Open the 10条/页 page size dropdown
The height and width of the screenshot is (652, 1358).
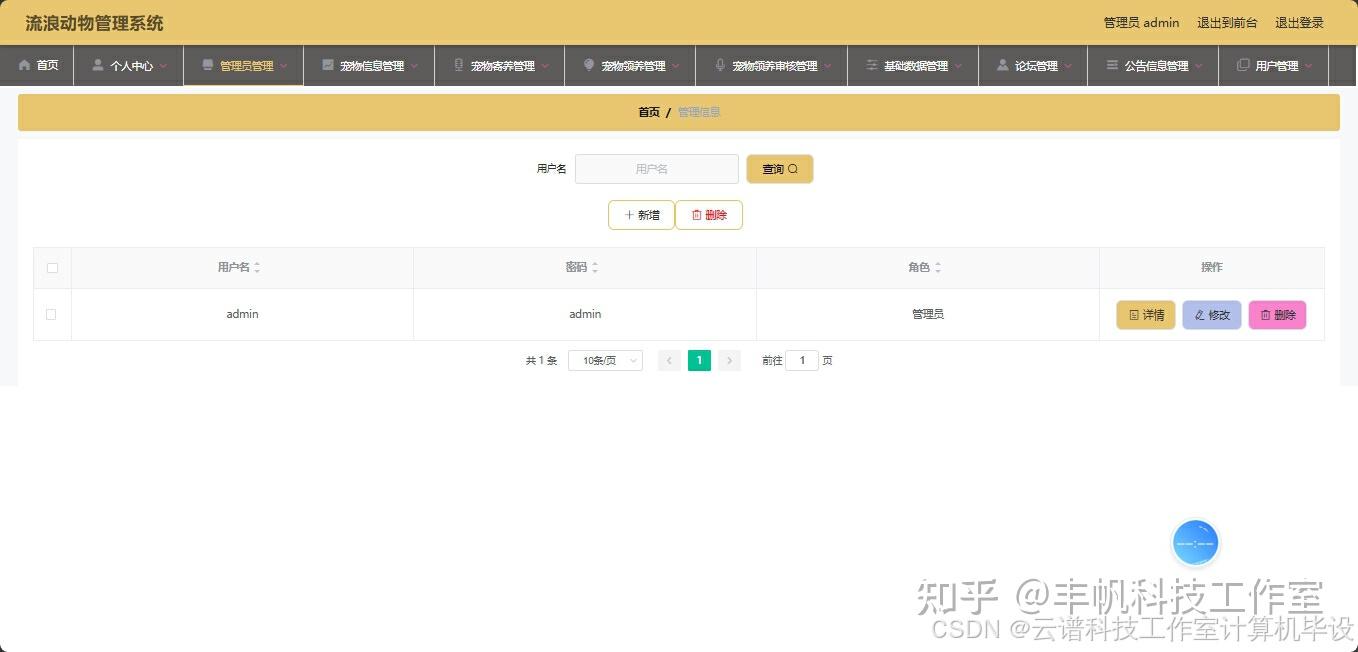tap(605, 361)
